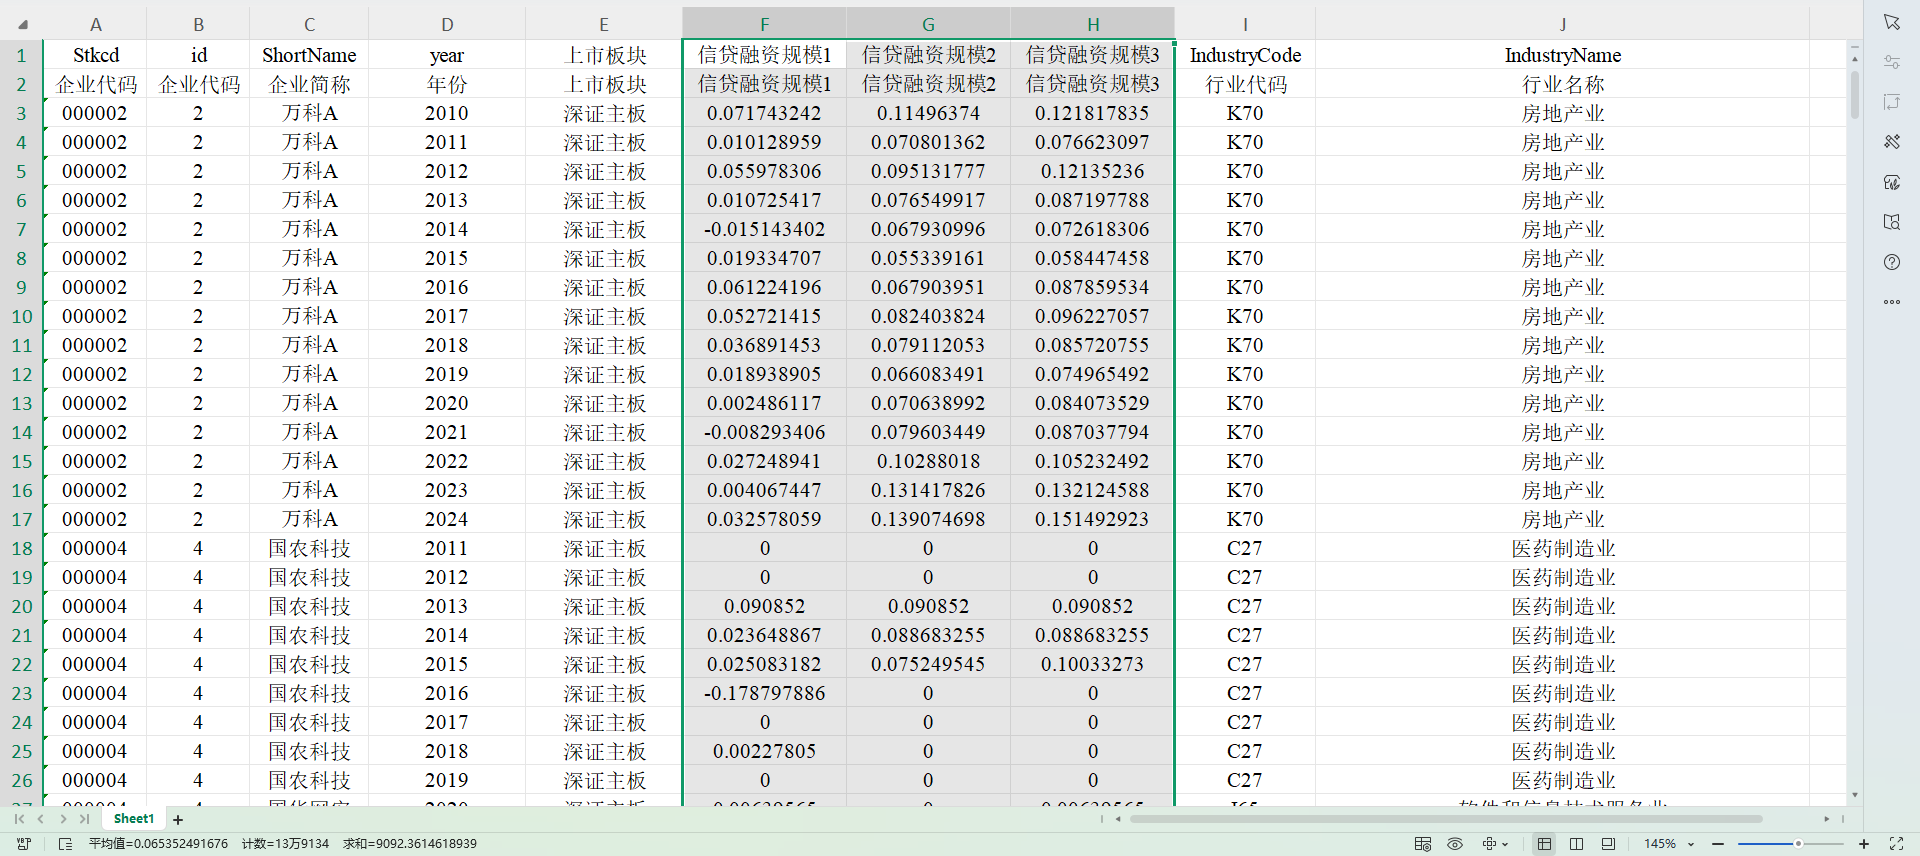
Task: Click the three-dot more options icon
Action: point(1891,301)
